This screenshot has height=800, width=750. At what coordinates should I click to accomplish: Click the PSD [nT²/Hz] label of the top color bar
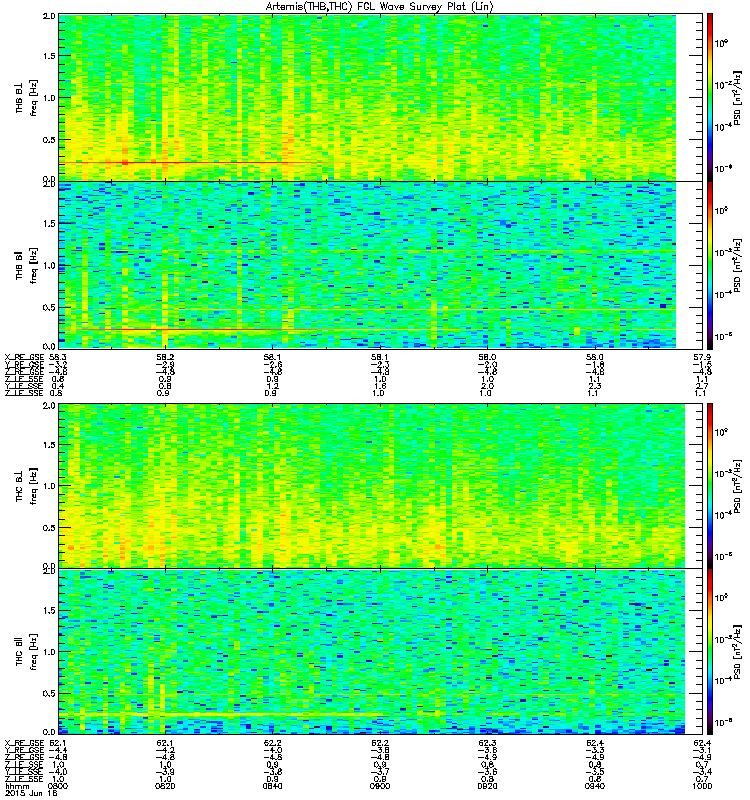click(x=737, y=97)
